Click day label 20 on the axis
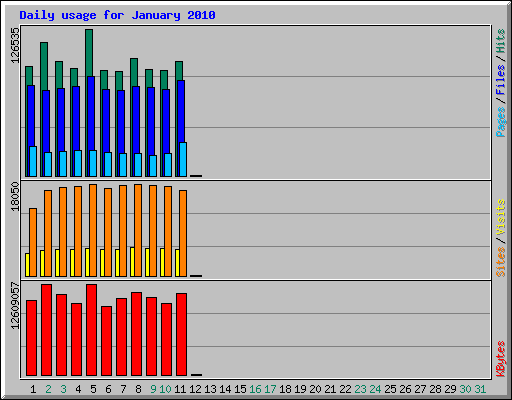The width and height of the screenshot is (512, 400). tap(315, 389)
